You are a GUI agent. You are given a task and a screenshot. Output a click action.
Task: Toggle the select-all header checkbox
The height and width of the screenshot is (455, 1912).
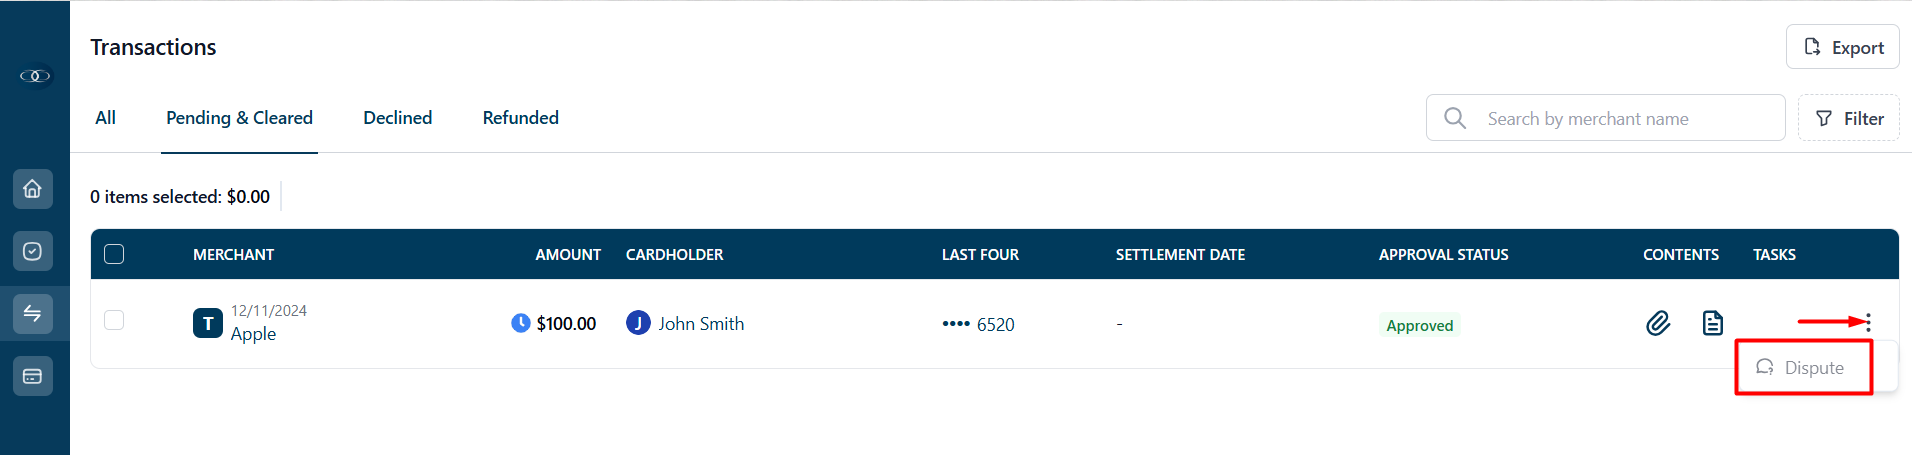tap(115, 254)
